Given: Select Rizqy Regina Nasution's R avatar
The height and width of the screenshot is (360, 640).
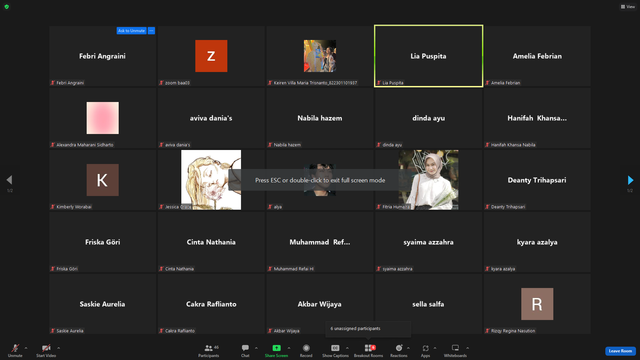Looking at the screenshot, I should tap(537, 304).
